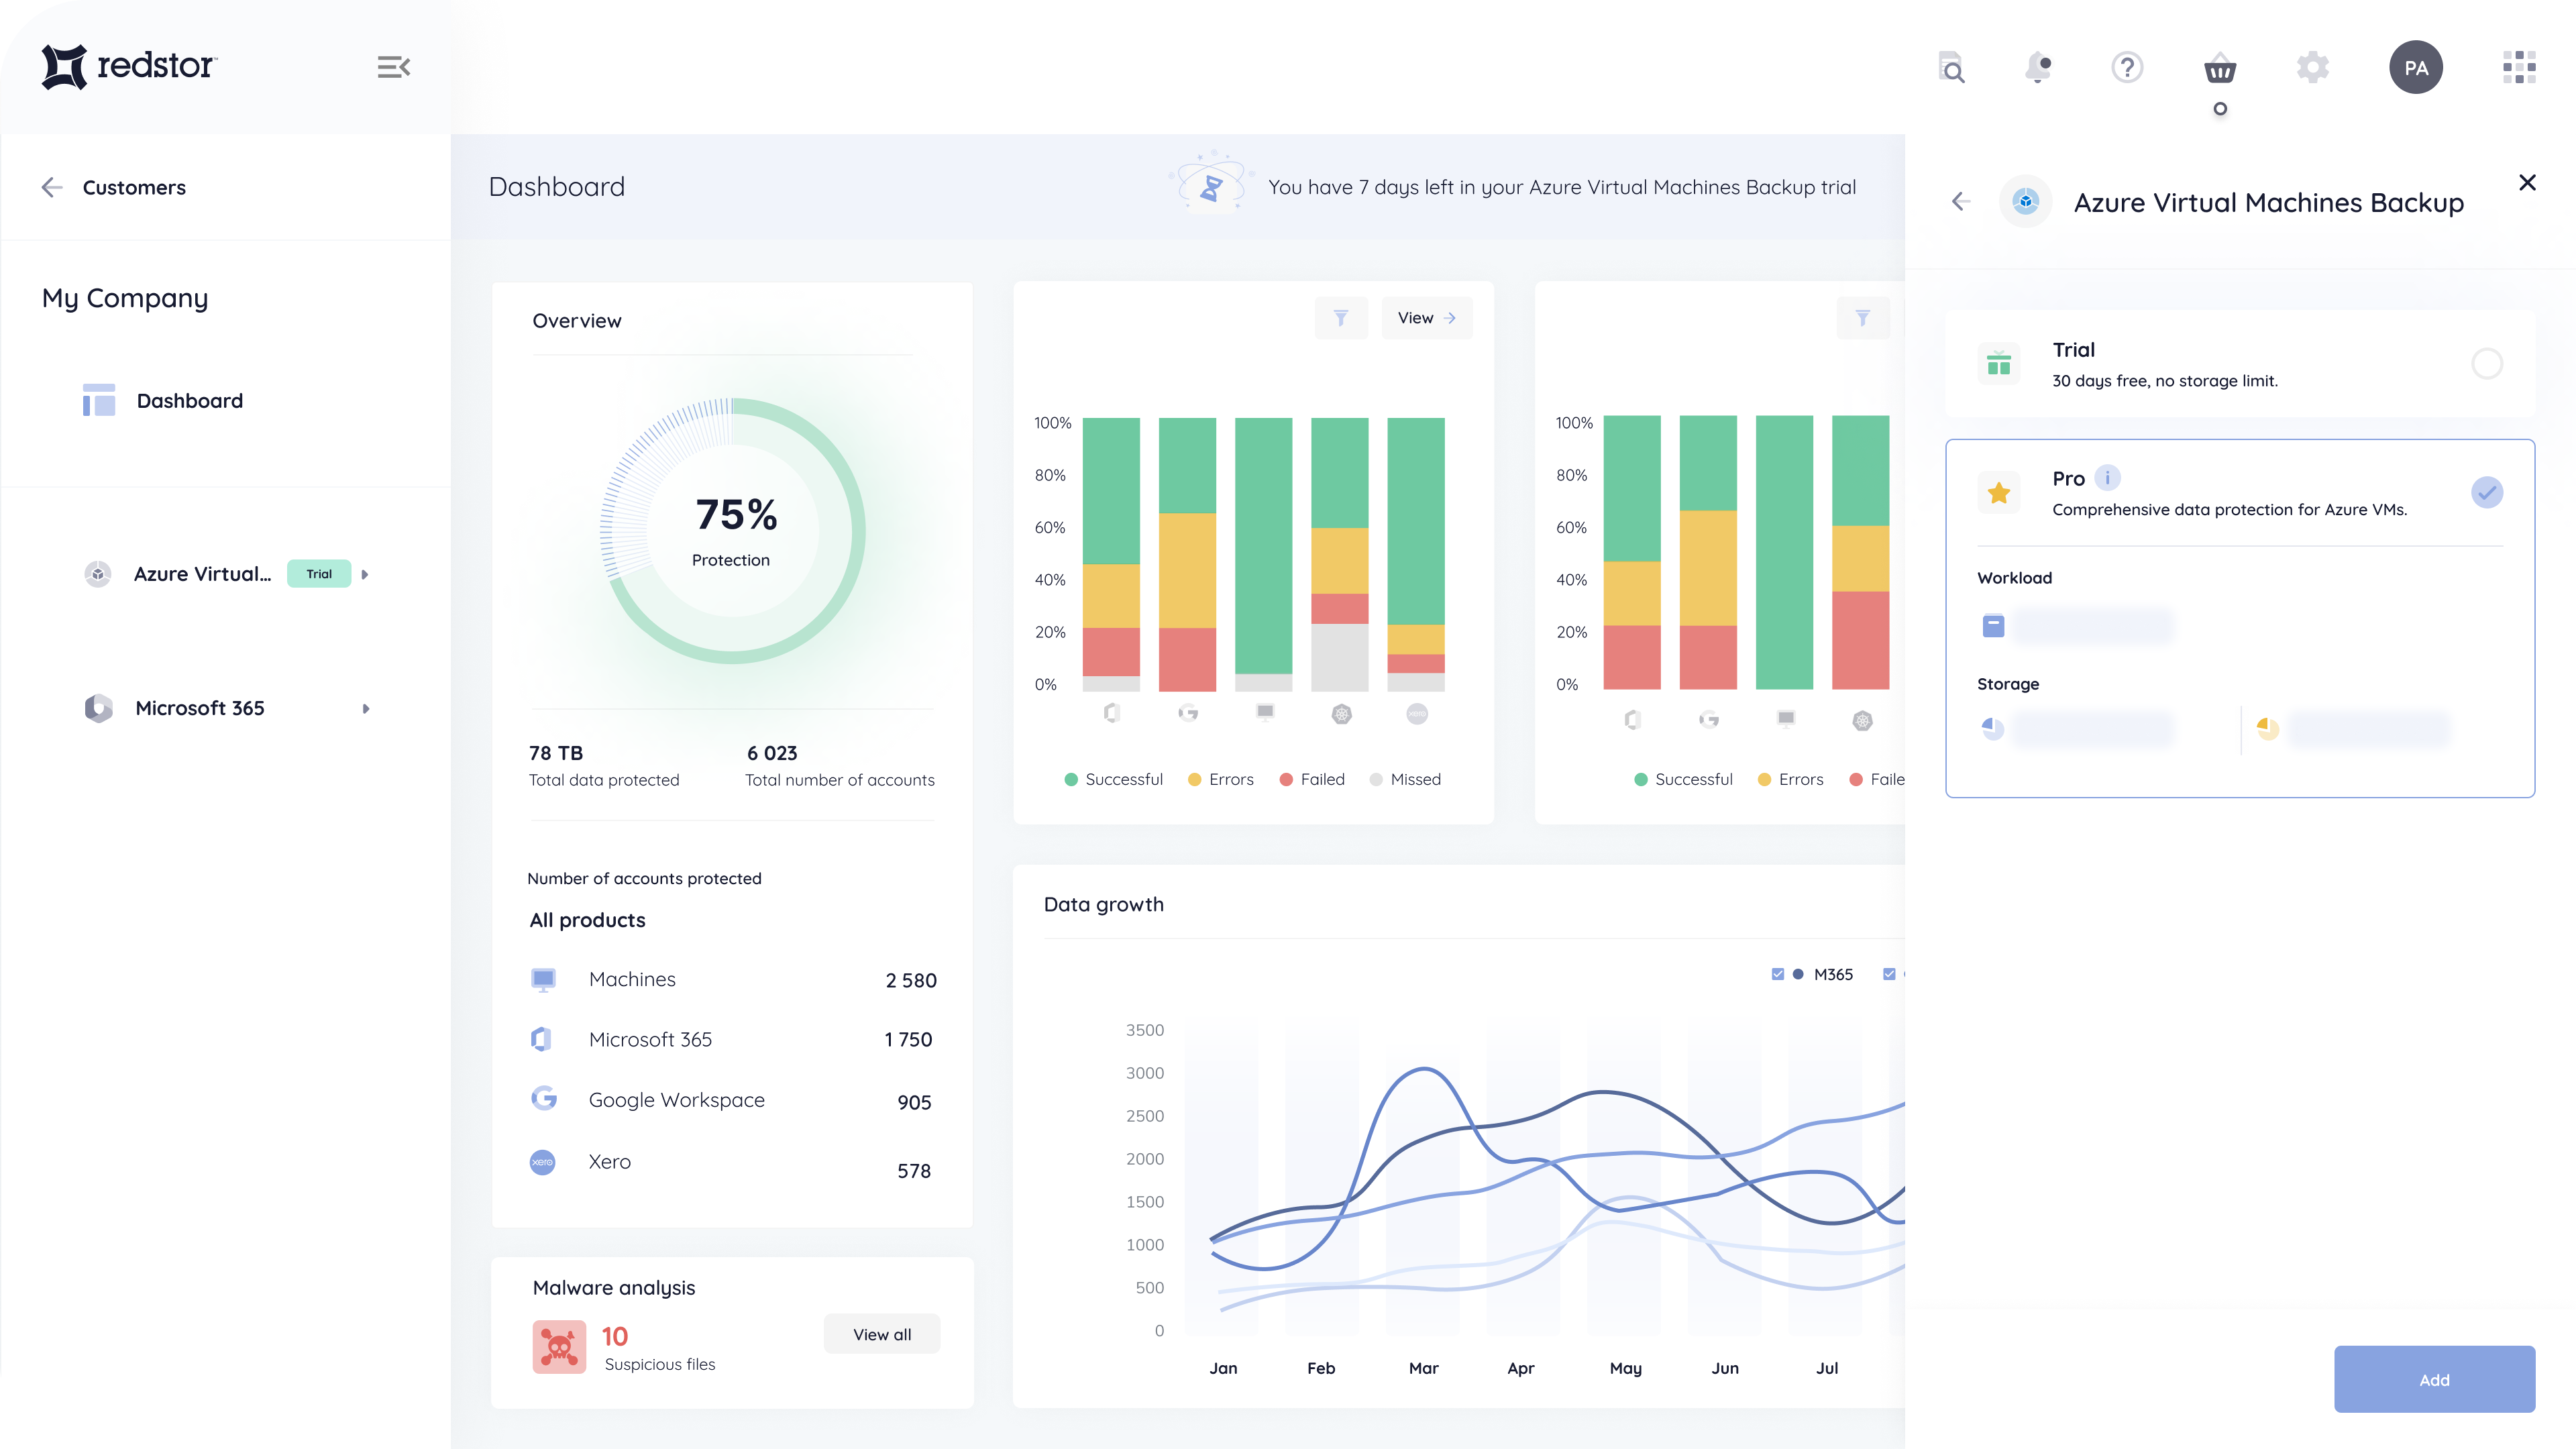Image resolution: width=2576 pixels, height=1449 pixels.
Task: Click the My Company heading
Action: [125, 298]
